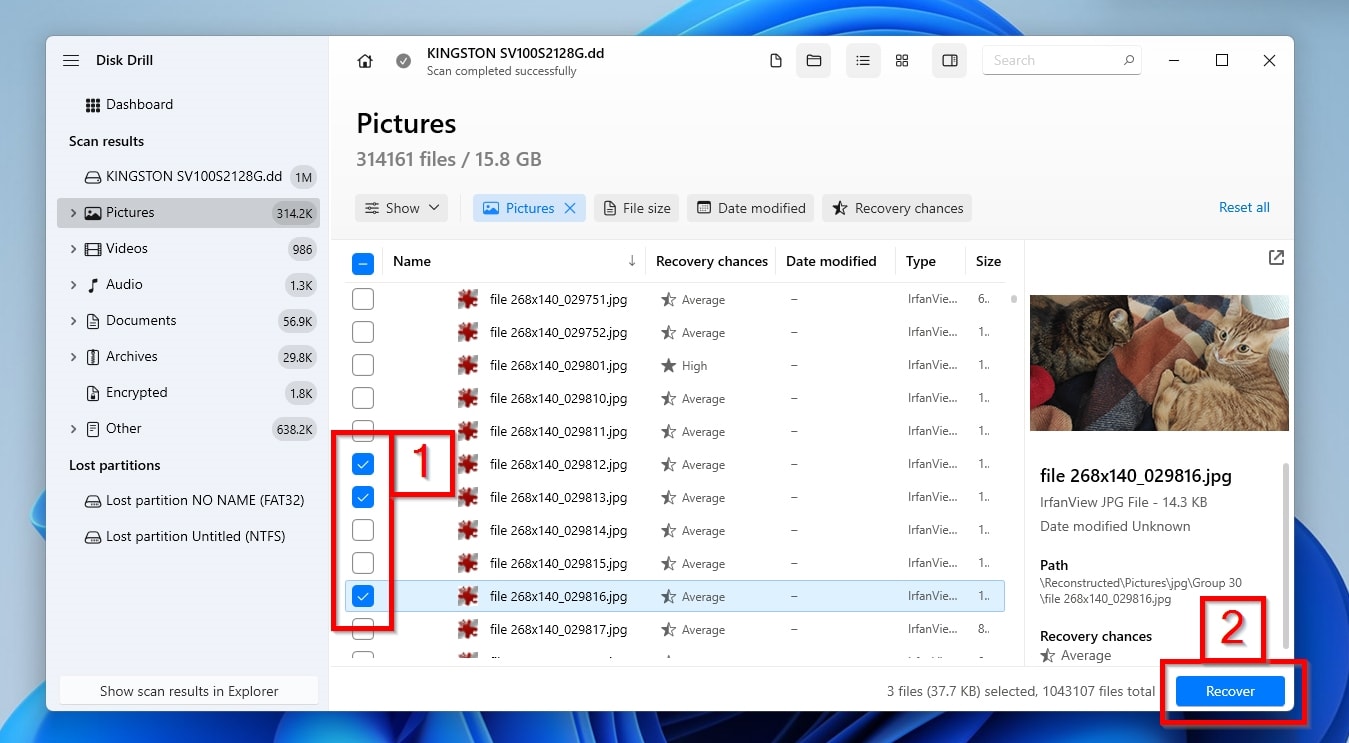
Task: Click the Recover button
Action: [x=1230, y=691]
